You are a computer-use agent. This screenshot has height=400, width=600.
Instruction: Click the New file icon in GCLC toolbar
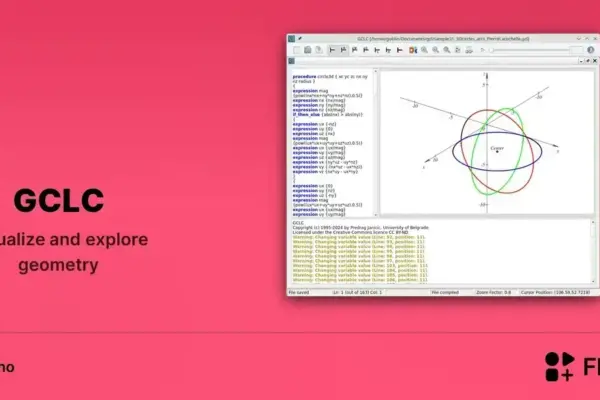point(297,50)
